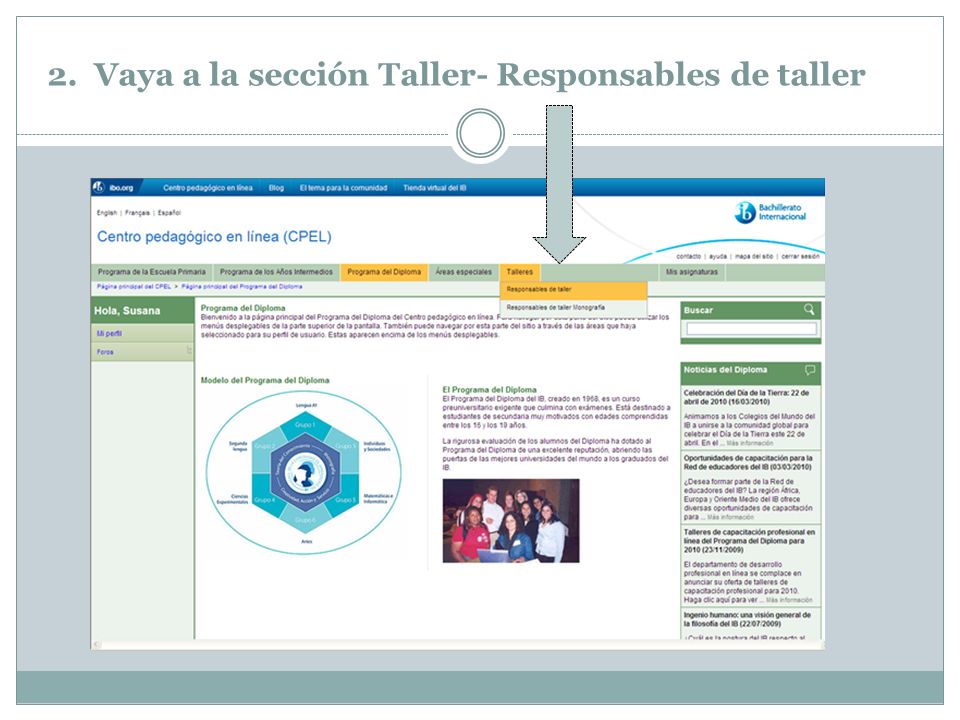Image resolution: width=960 pixels, height=720 pixels.
Task: Open Tienda virtual del IB link
Action: [x=434, y=188]
